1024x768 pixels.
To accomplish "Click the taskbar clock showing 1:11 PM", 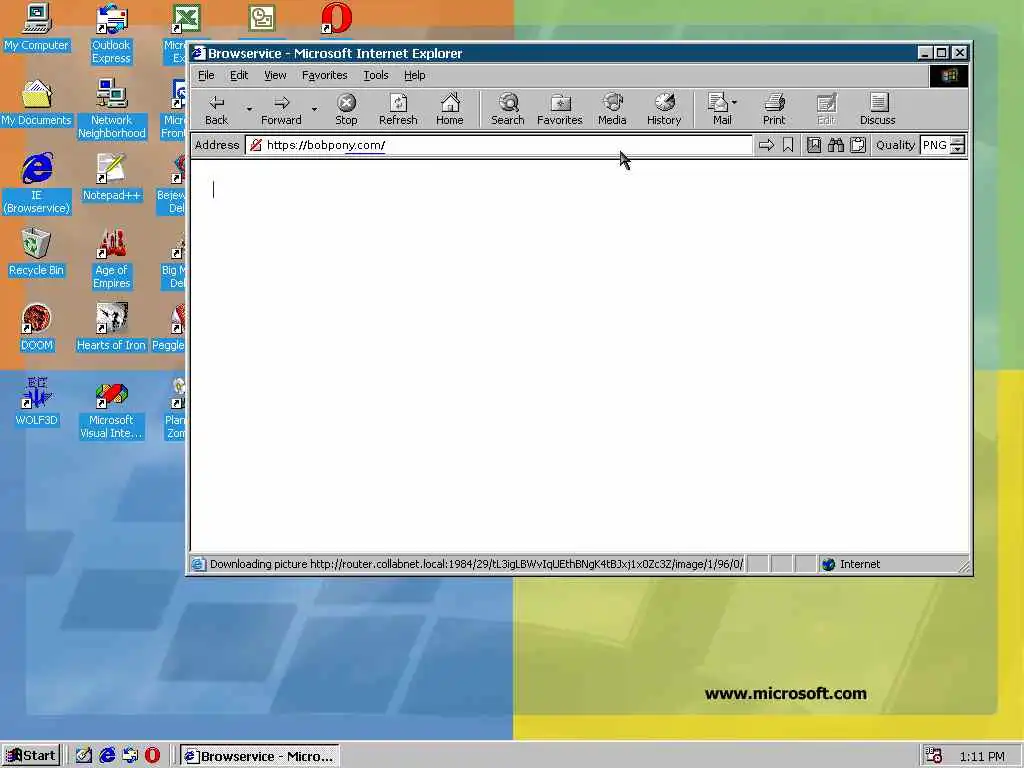I will 982,756.
